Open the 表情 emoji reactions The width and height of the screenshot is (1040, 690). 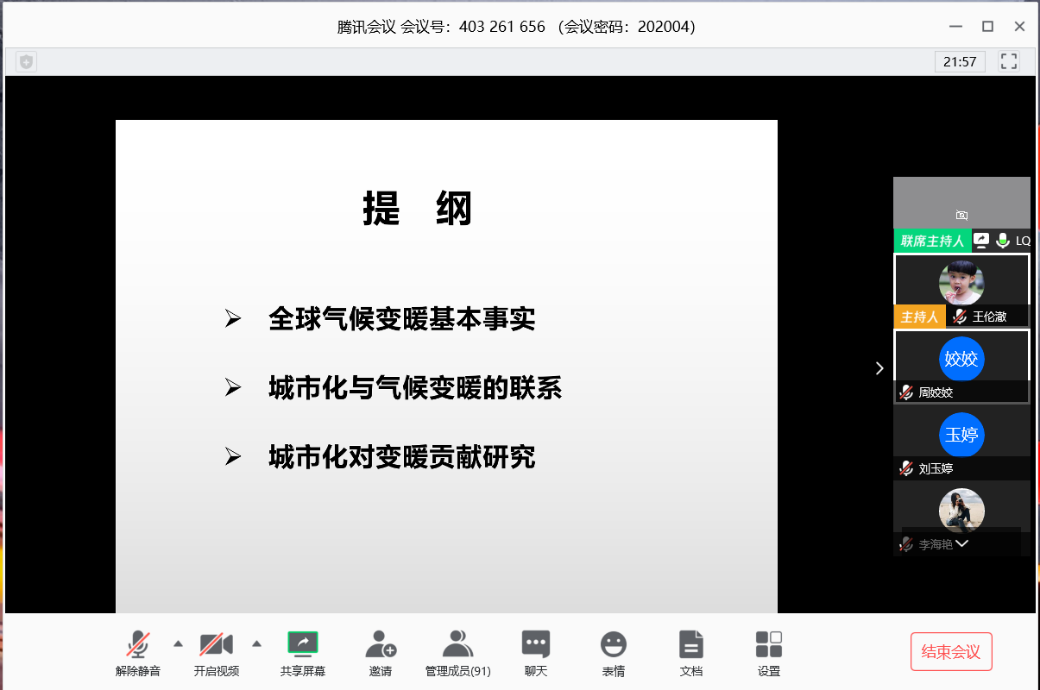point(613,645)
